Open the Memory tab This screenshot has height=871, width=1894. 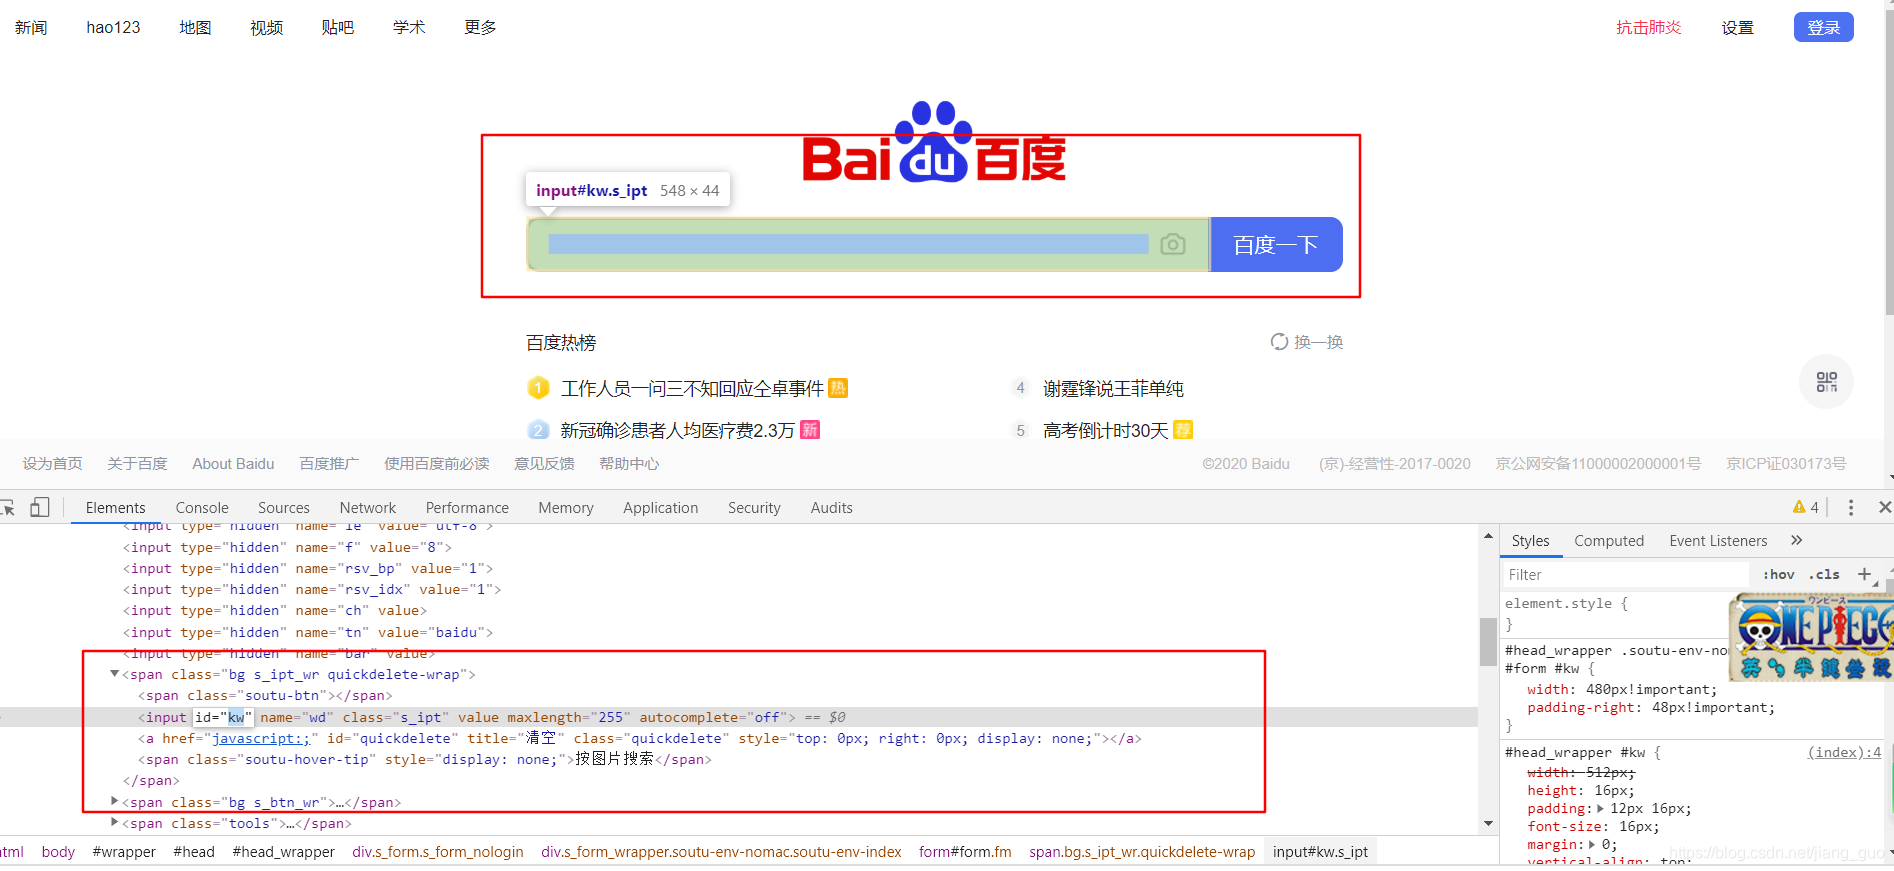566,508
